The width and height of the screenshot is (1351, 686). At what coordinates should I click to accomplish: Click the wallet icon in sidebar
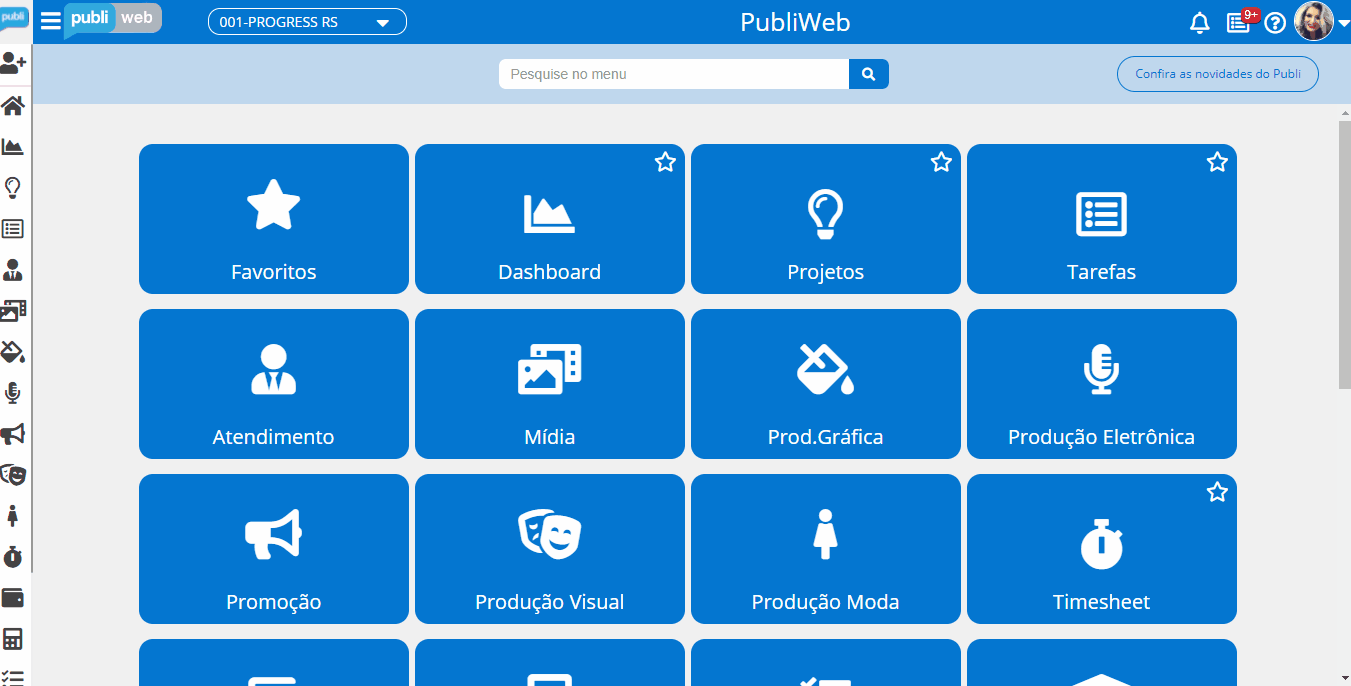[13, 598]
